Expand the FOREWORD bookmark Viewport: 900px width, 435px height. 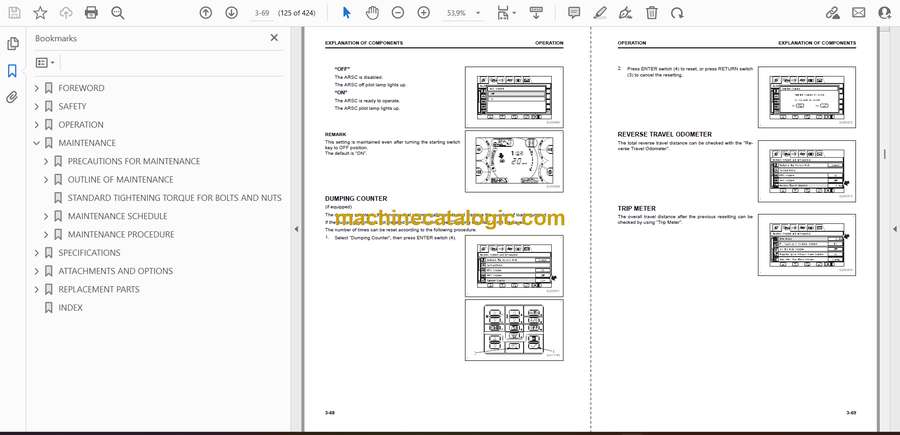tap(37, 88)
